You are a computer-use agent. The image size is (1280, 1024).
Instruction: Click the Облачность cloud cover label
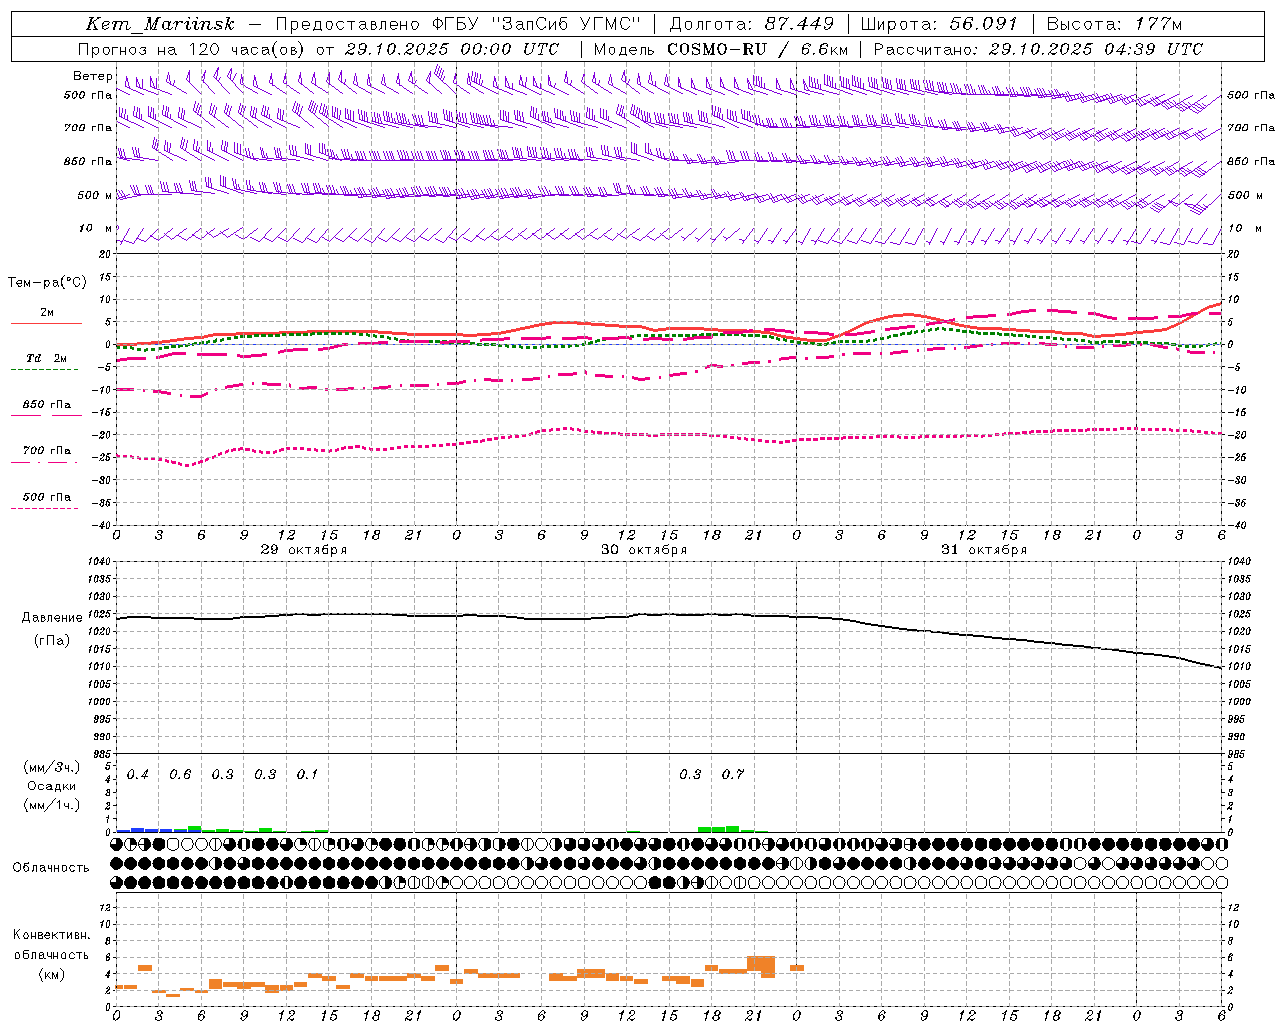pyautogui.click(x=51, y=867)
